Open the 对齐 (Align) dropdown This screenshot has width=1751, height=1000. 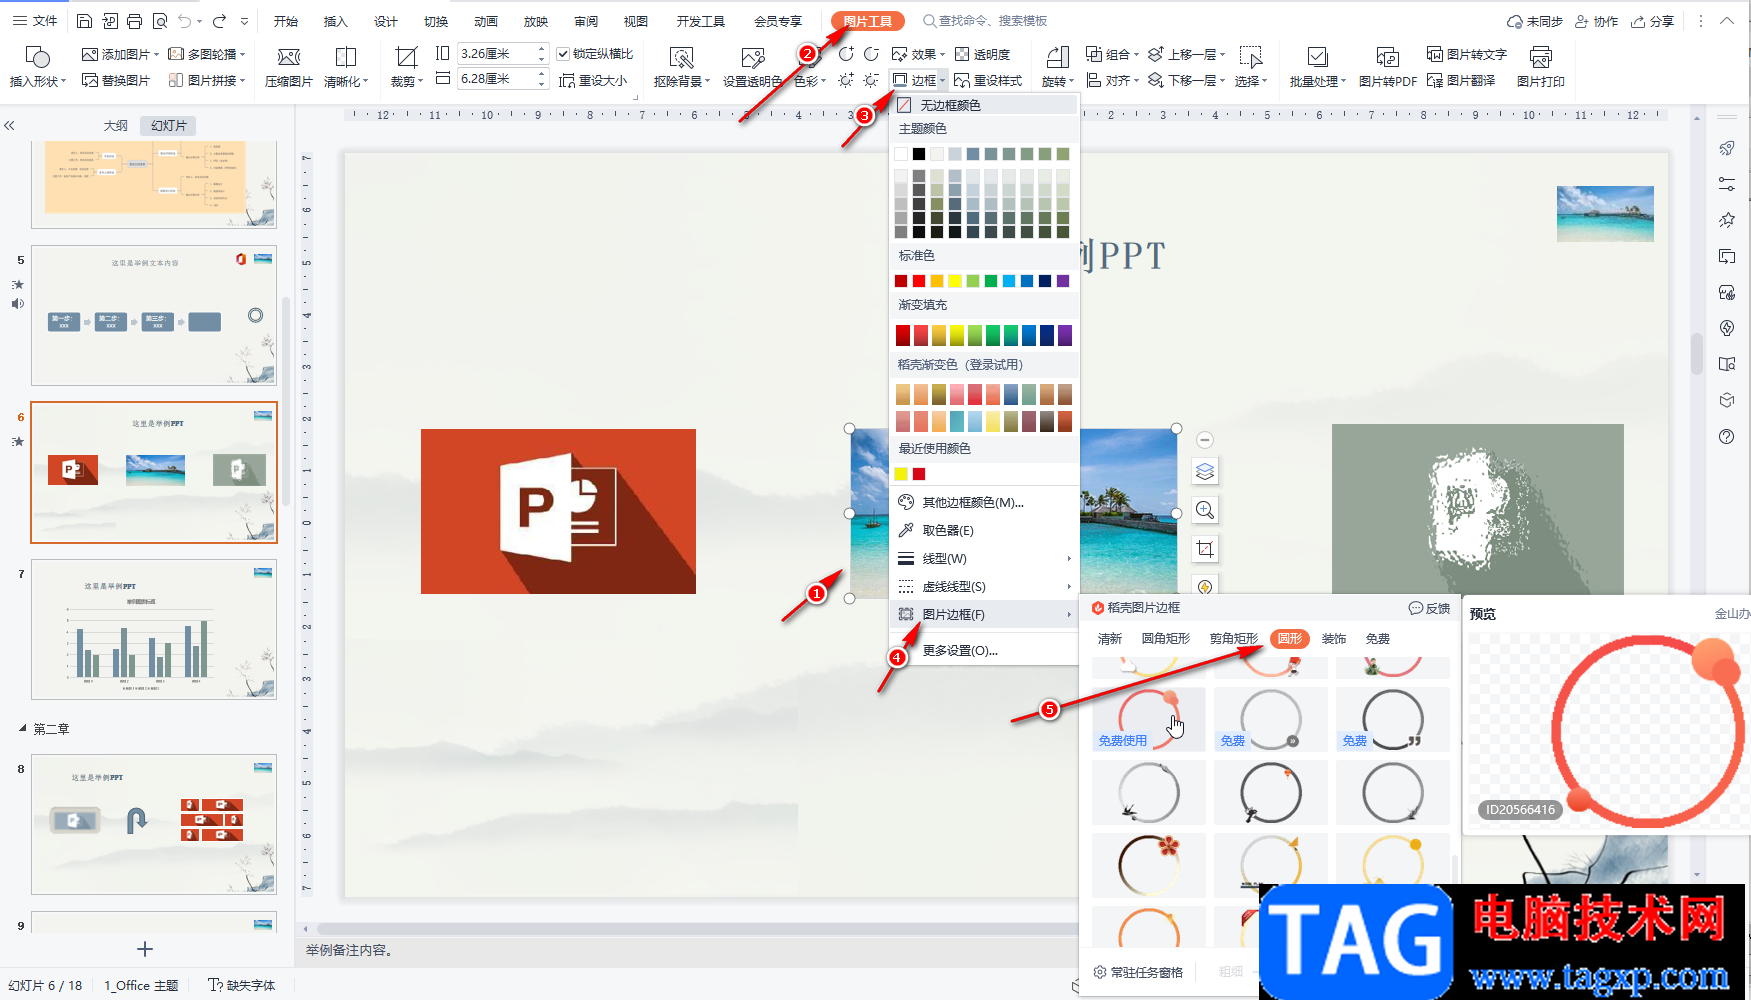point(1112,80)
